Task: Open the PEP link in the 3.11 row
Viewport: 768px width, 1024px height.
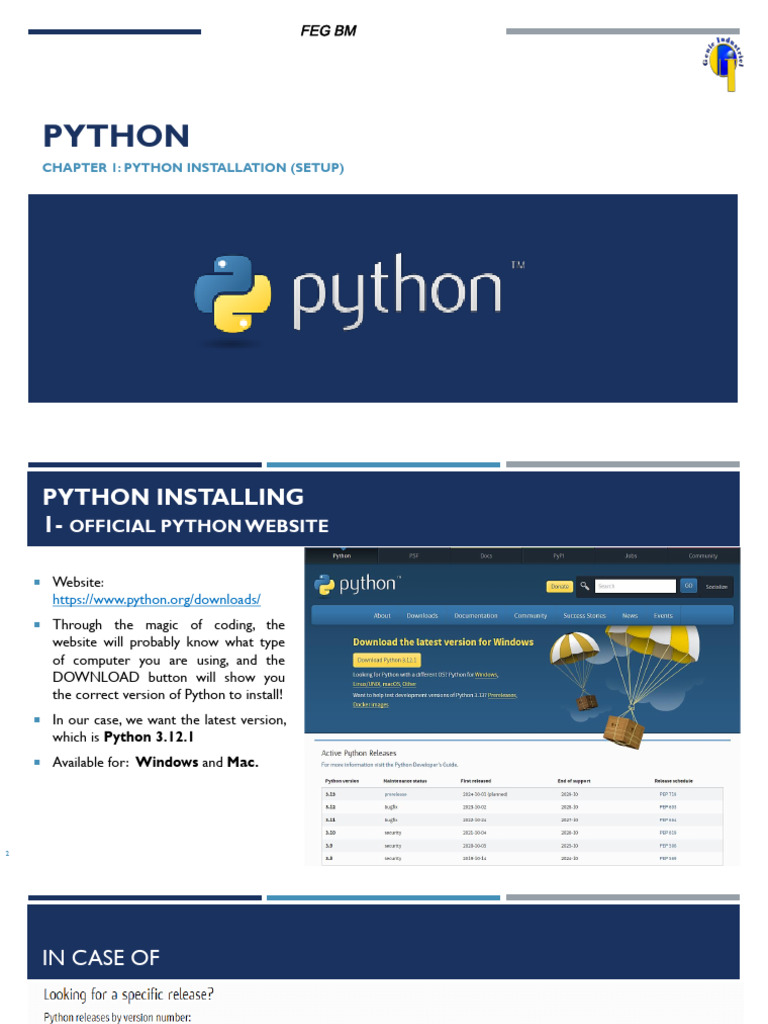Action: click(667, 820)
